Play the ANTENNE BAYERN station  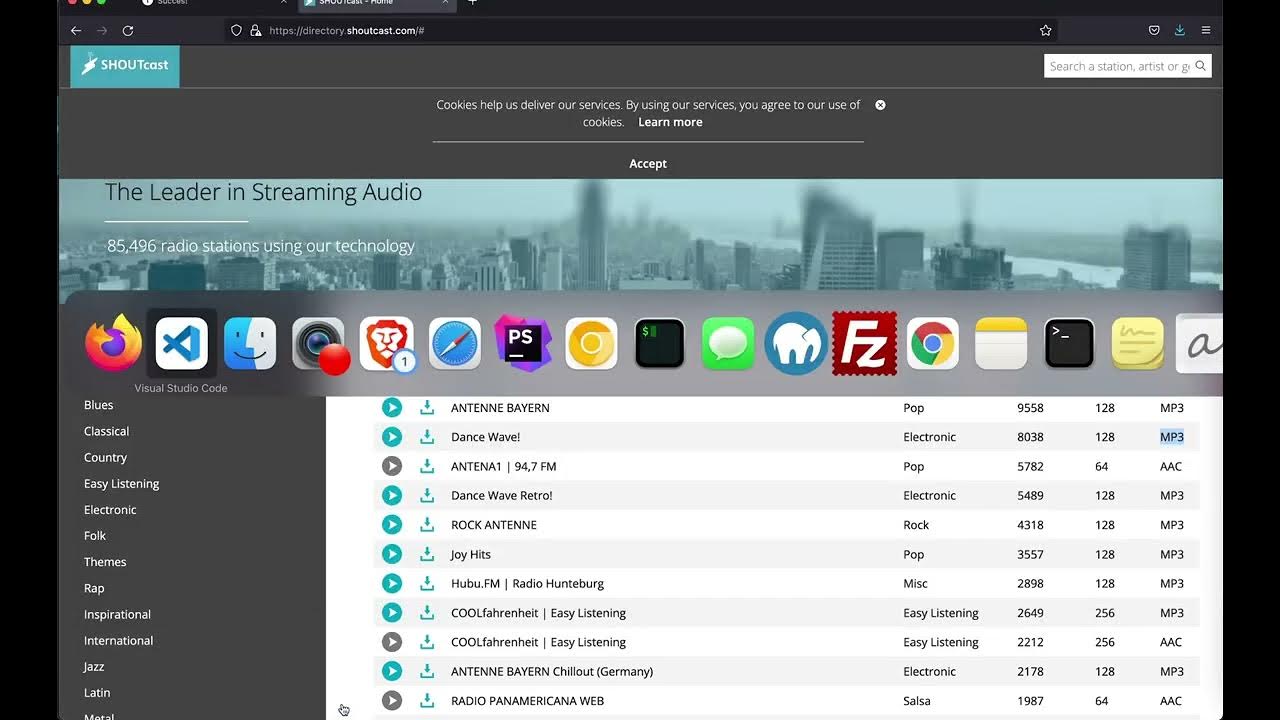coord(392,408)
